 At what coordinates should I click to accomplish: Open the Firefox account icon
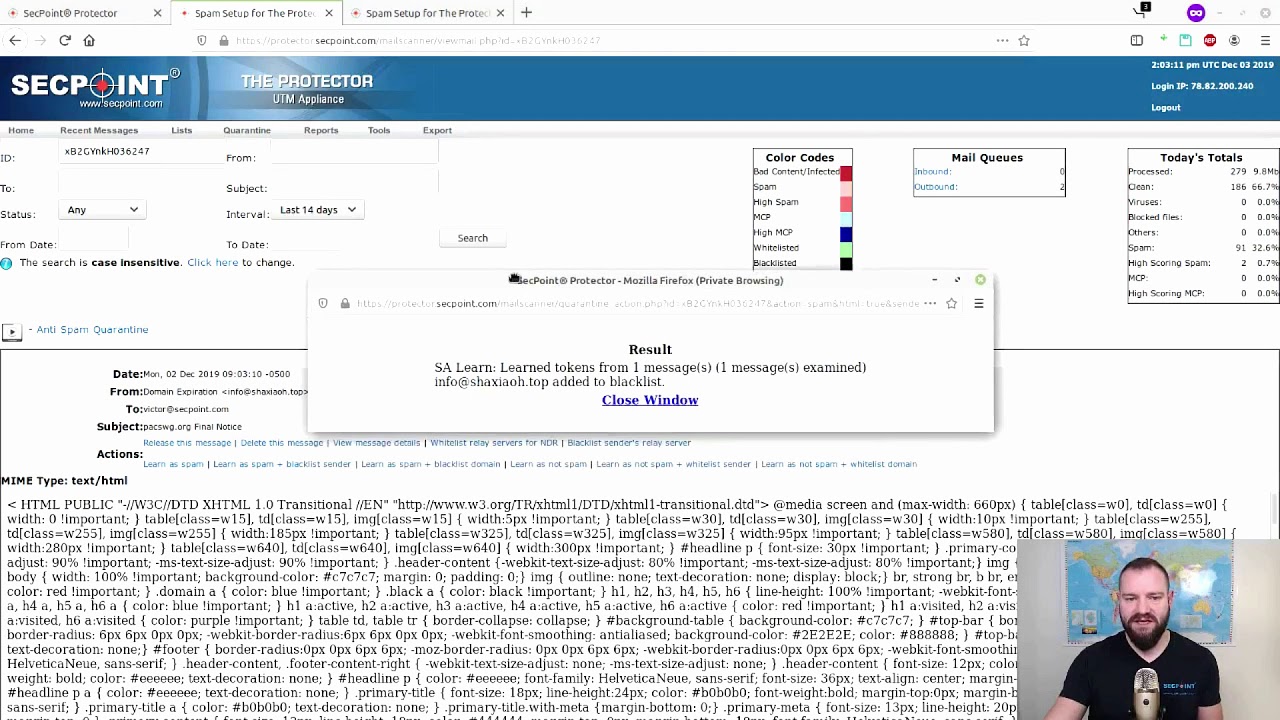click(x=1234, y=40)
